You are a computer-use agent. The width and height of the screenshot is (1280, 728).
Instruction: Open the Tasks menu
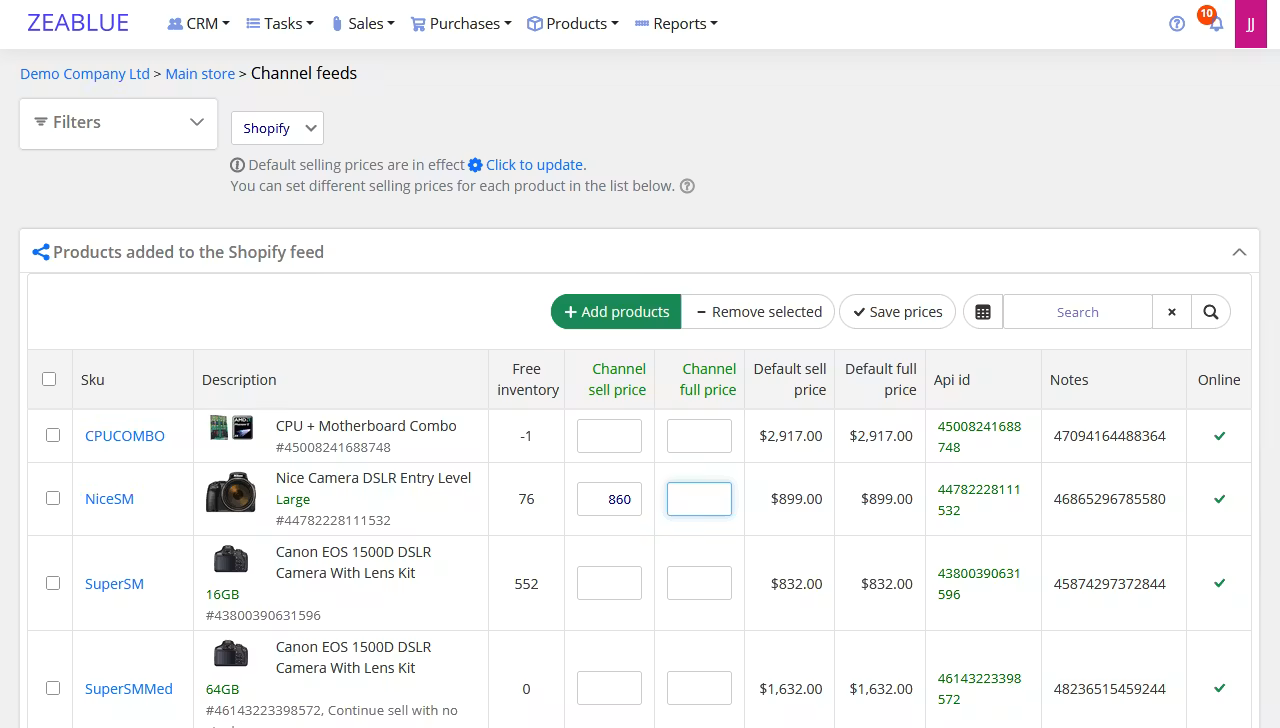tap(280, 24)
